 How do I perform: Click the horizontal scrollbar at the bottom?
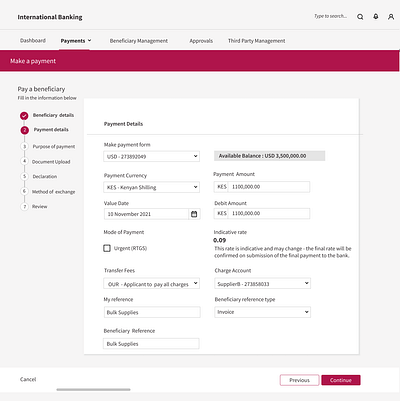(x=93, y=389)
